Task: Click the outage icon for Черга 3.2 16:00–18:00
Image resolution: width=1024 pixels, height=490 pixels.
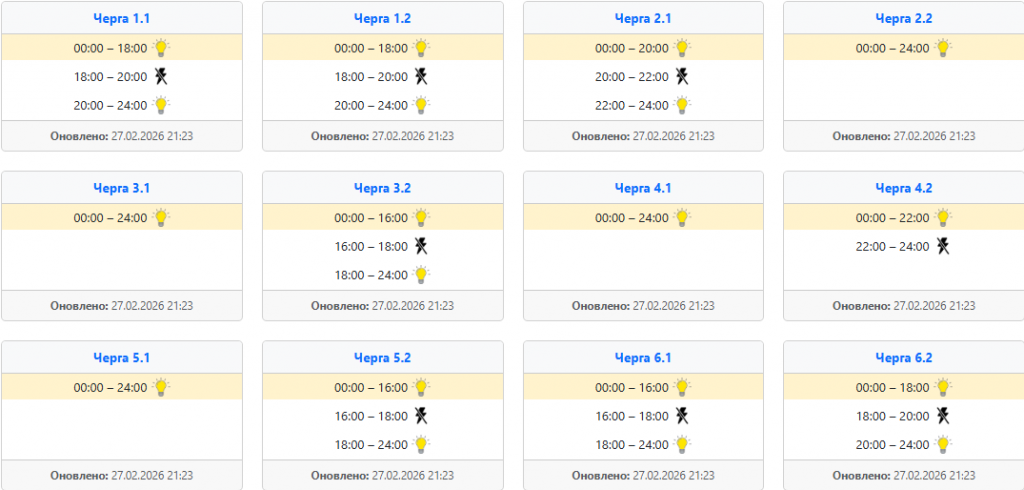Action: (422, 246)
